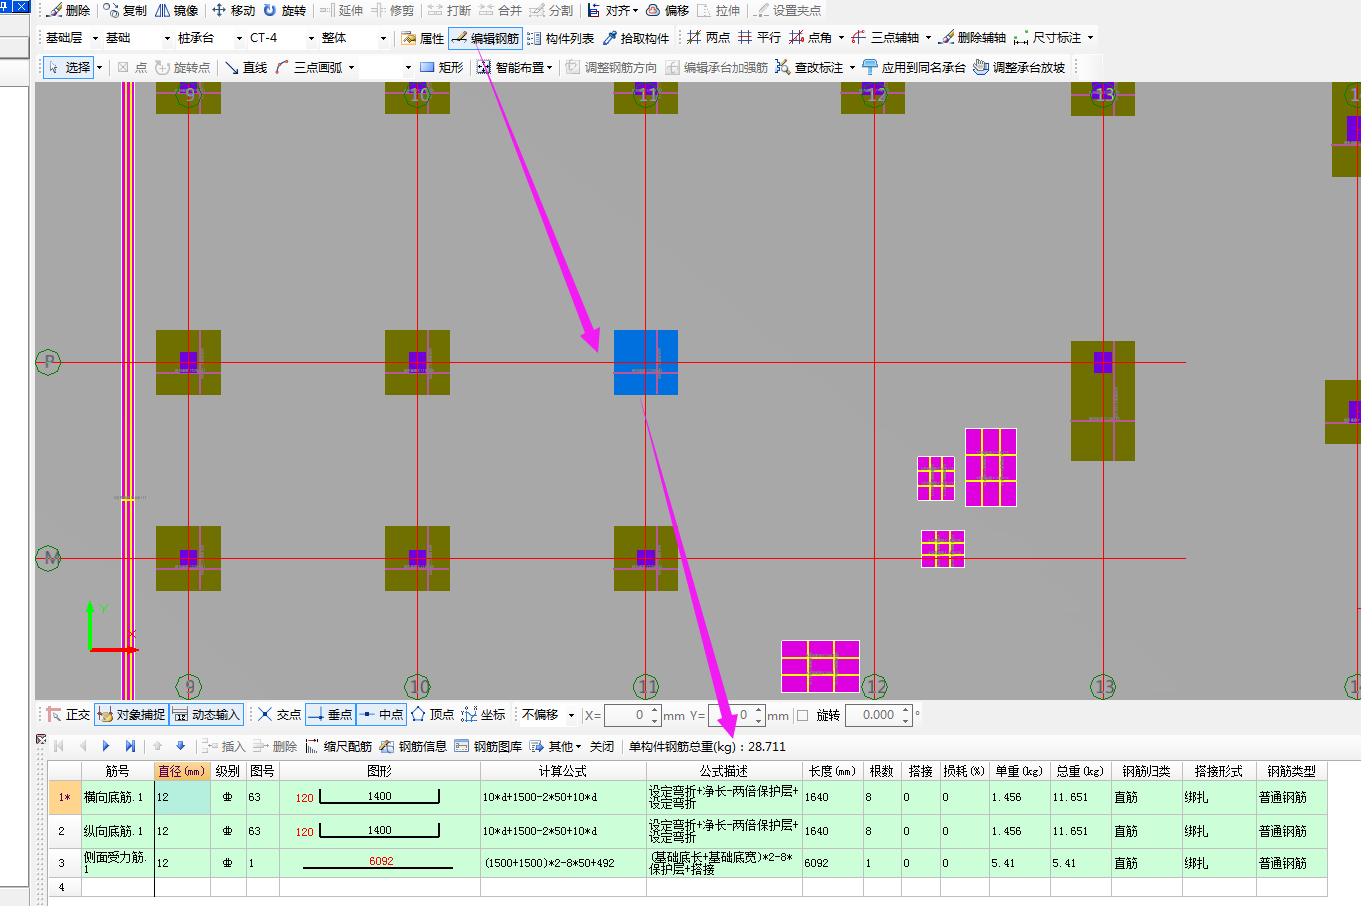Select the 直线 line drawing tool
Image resolution: width=1361 pixels, height=906 pixels.
pos(246,67)
